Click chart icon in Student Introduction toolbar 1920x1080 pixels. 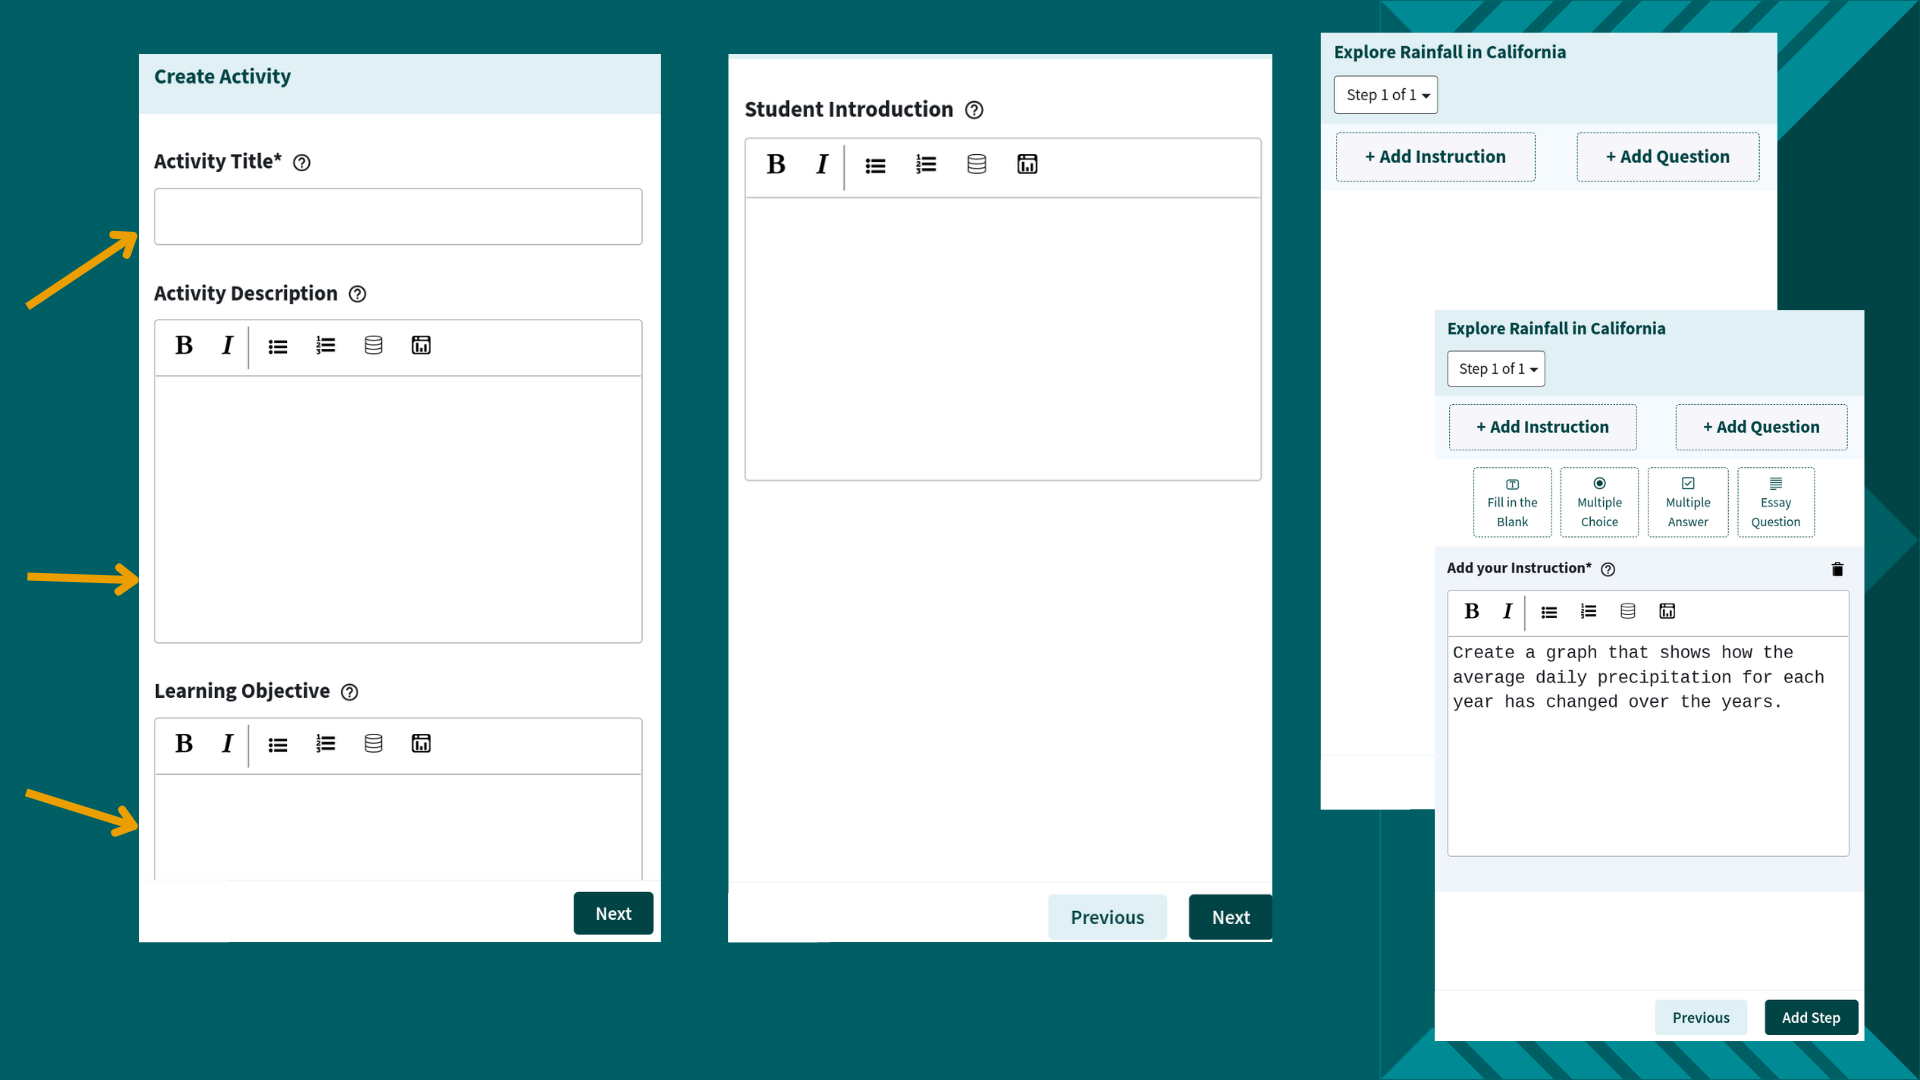click(x=1027, y=165)
